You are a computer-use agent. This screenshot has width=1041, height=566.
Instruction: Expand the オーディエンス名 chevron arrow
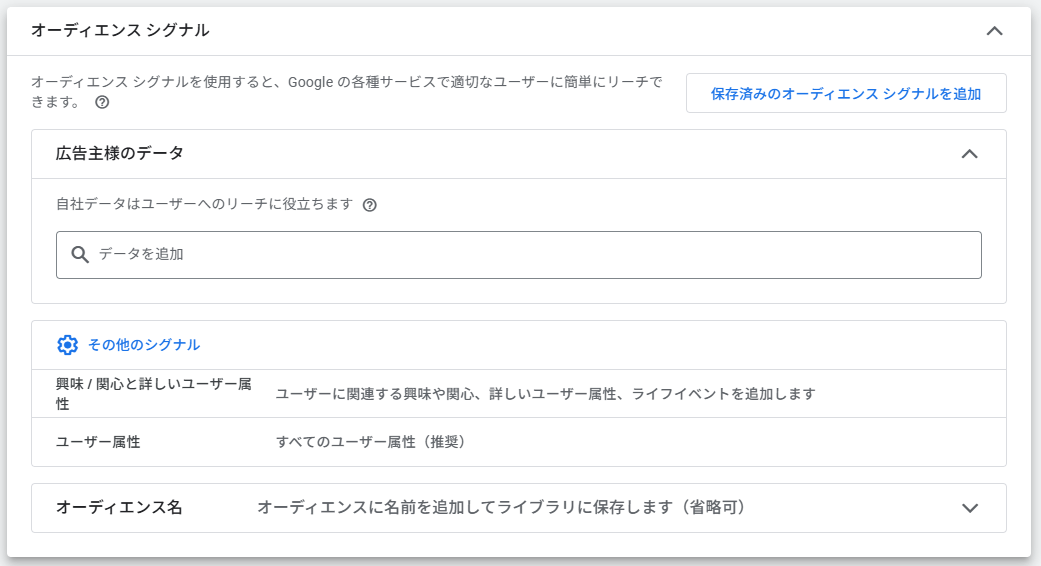click(x=968, y=508)
